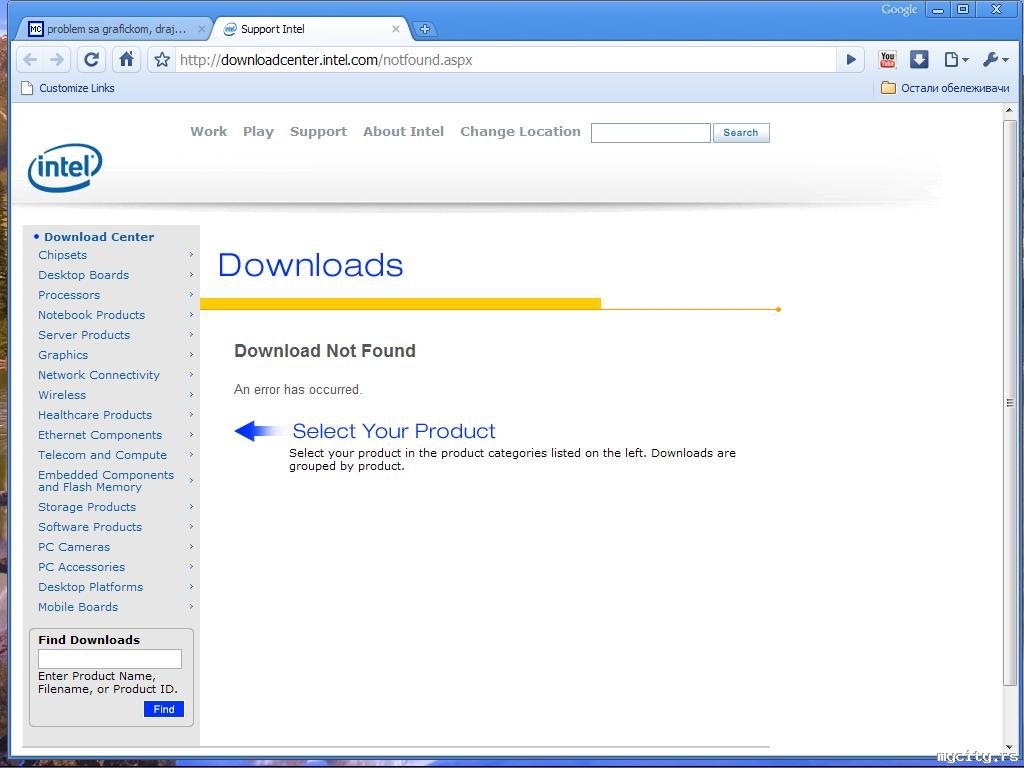Expand the Notebook Products arrow

pos(191,315)
